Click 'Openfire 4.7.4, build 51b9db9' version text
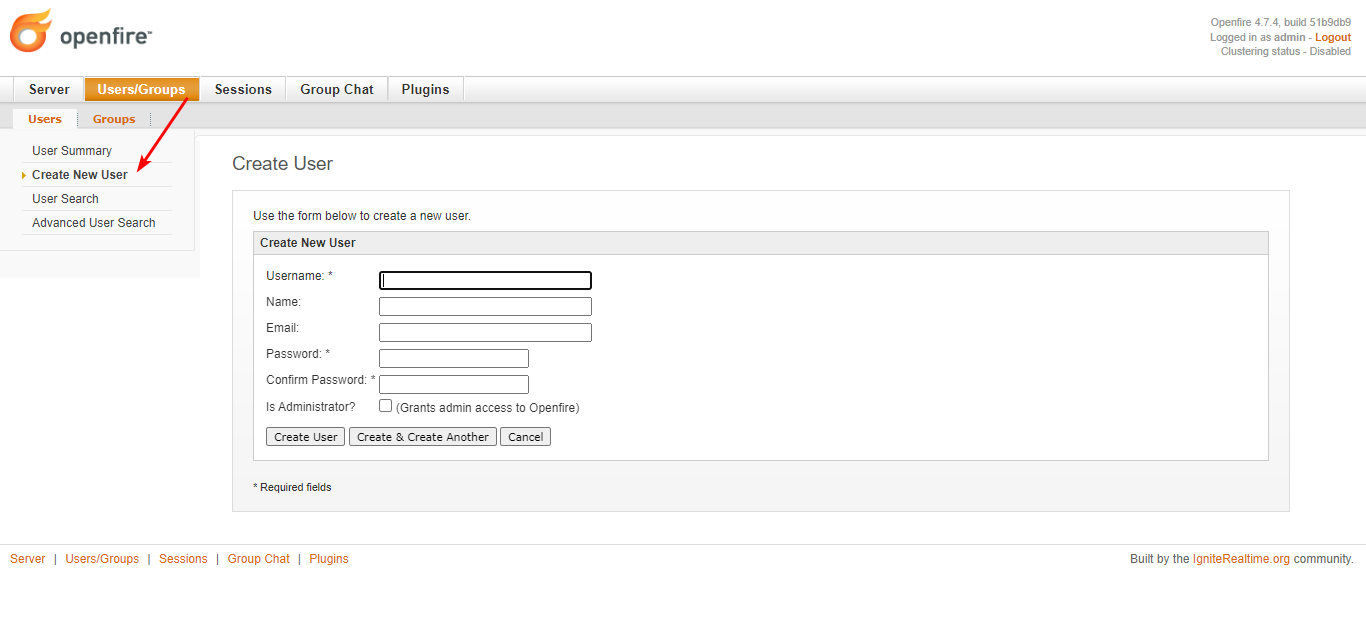Screen dimensions: 1366x635 click(1281, 22)
